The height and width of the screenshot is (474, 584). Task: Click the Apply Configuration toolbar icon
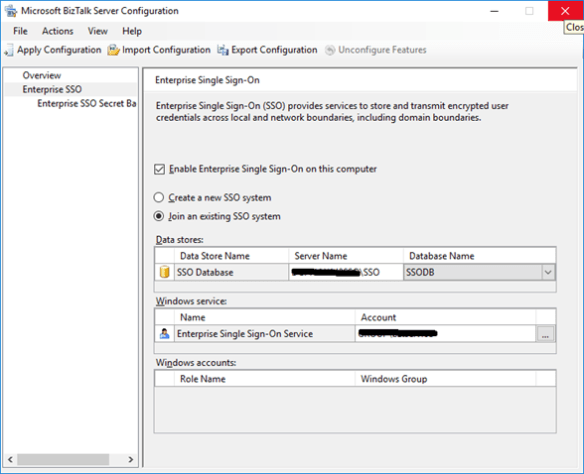pos(9,50)
